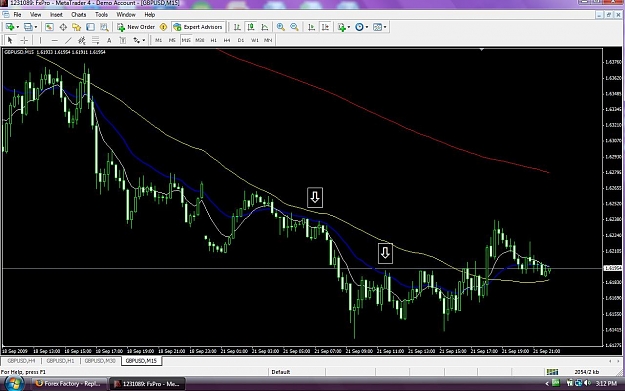Viewport: 625px width, 391px height.
Task: Click the yellow MetaEditor diamond icon
Action: [x=163, y=27]
